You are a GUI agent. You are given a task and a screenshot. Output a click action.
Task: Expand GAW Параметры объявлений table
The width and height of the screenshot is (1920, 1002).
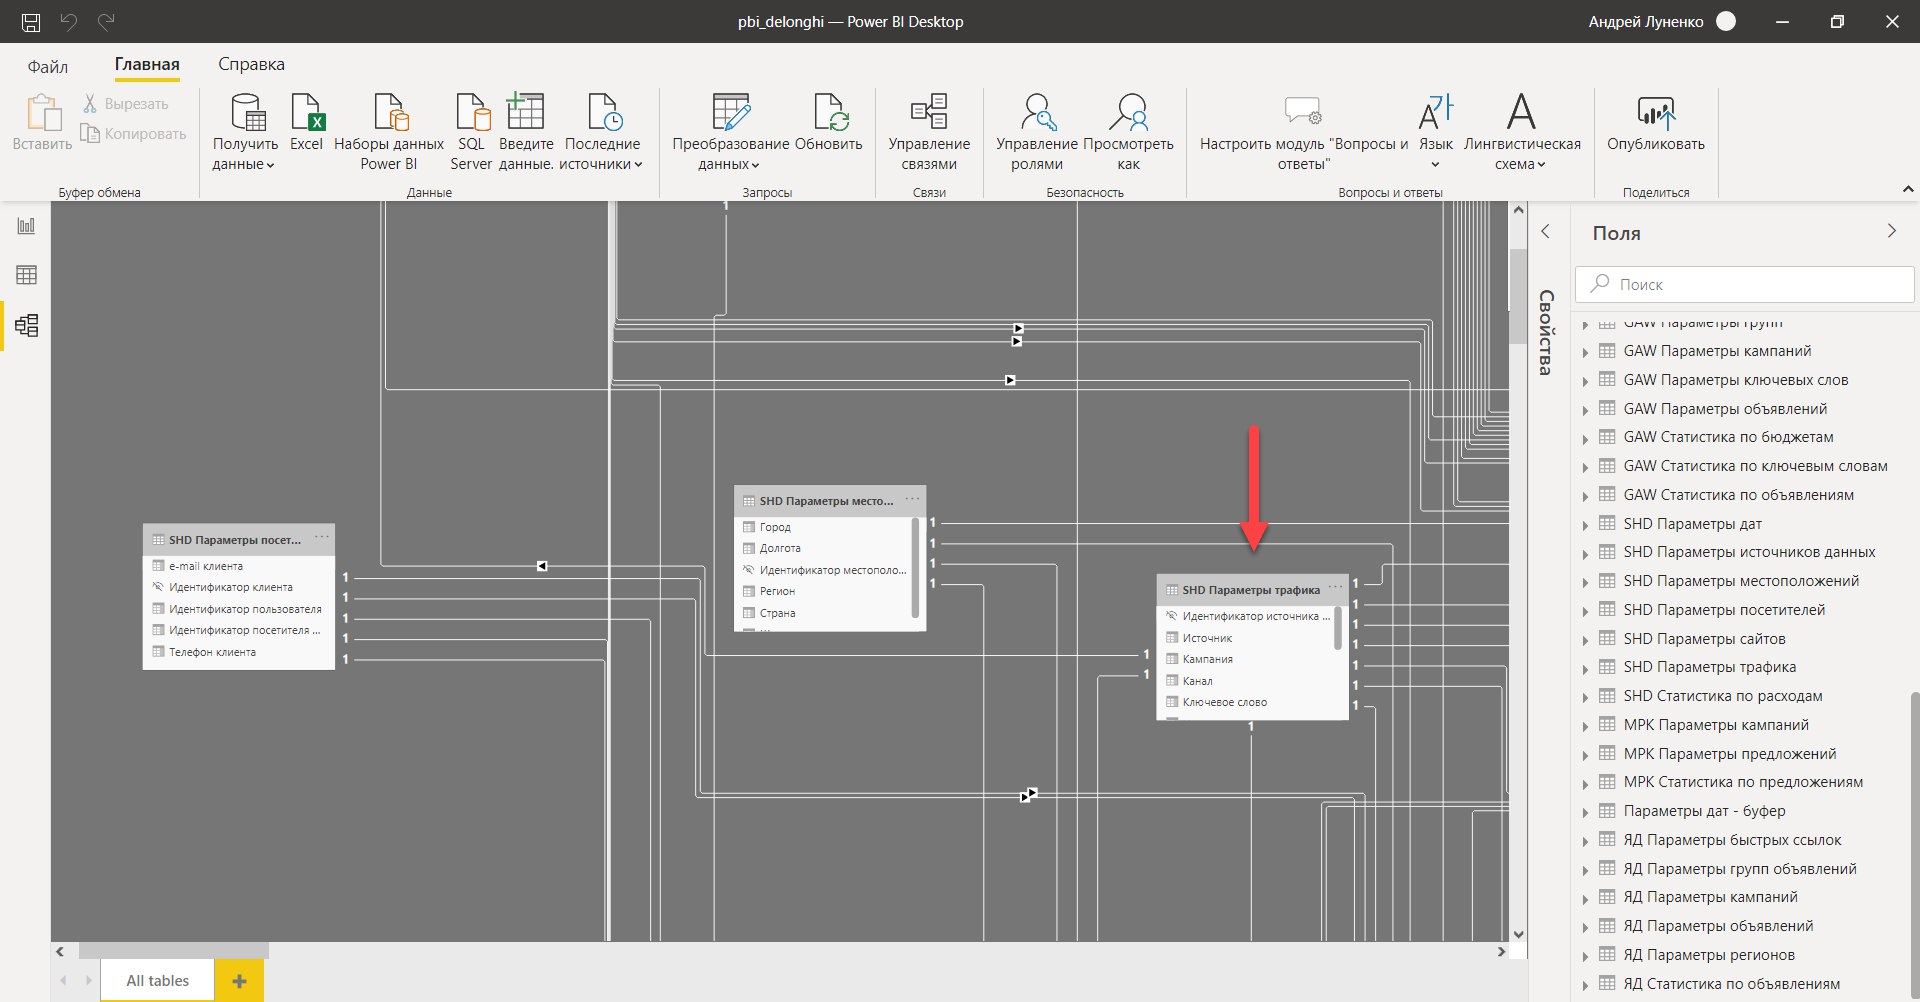(x=1585, y=410)
